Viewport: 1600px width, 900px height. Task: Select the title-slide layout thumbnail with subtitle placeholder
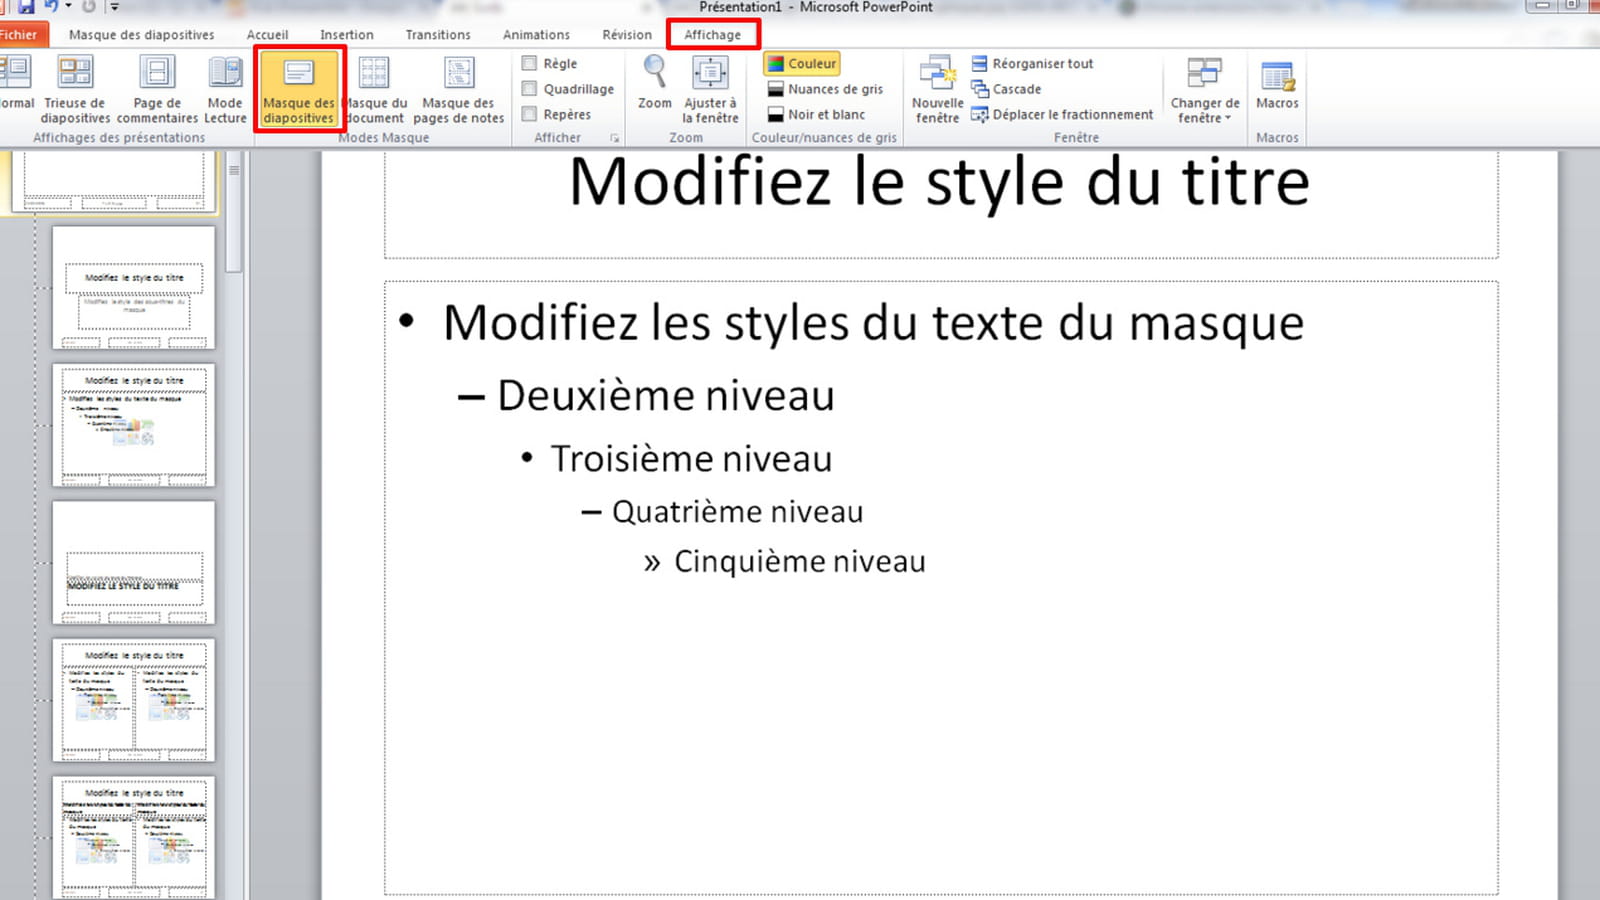coord(134,288)
